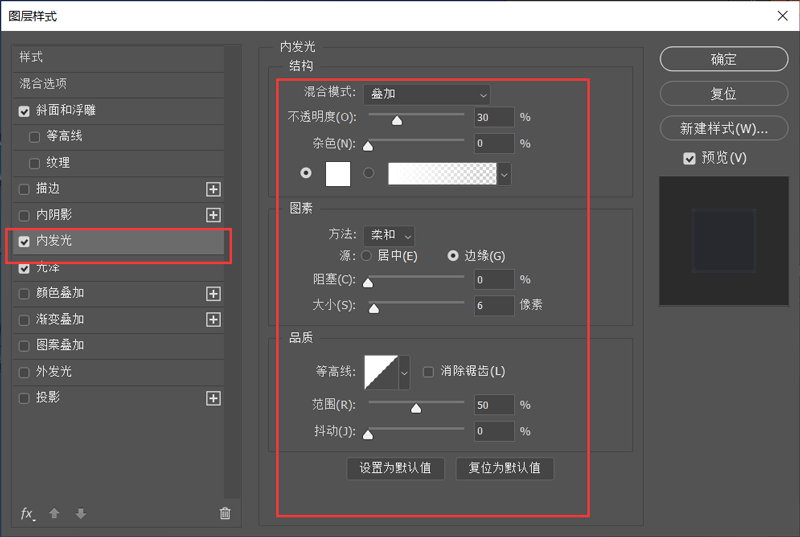Click the move effect up arrow icon
This screenshot has width=800, height=537.
click(x=55, y=513)
